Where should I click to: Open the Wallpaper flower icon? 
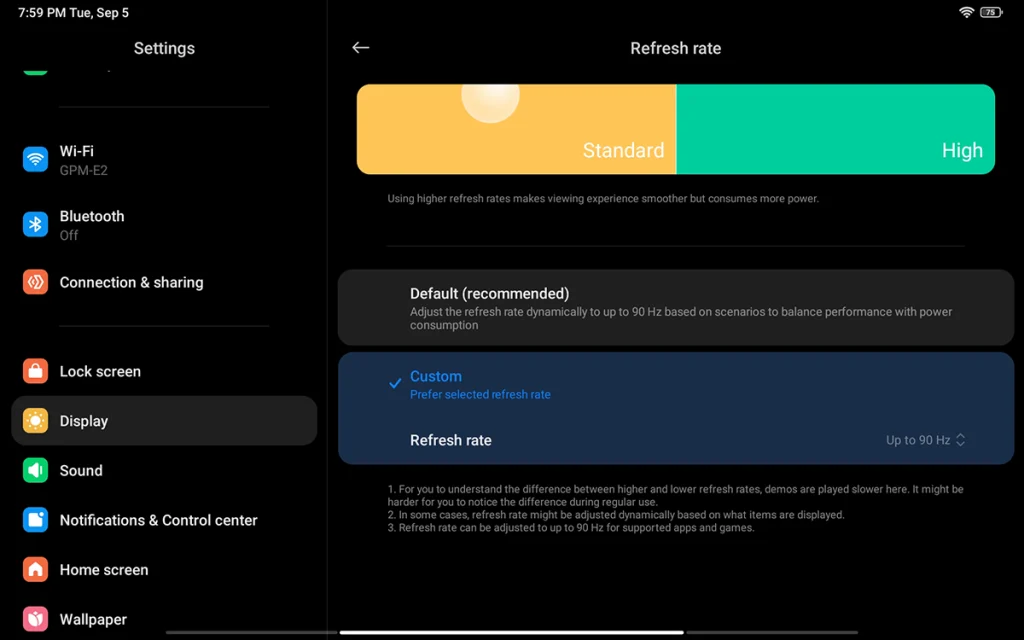[x=35, y=619]
